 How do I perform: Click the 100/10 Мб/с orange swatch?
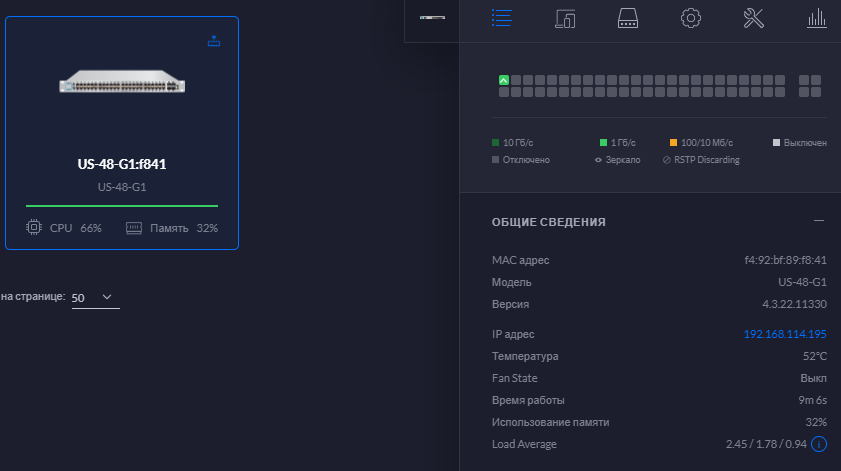(674, 143)
